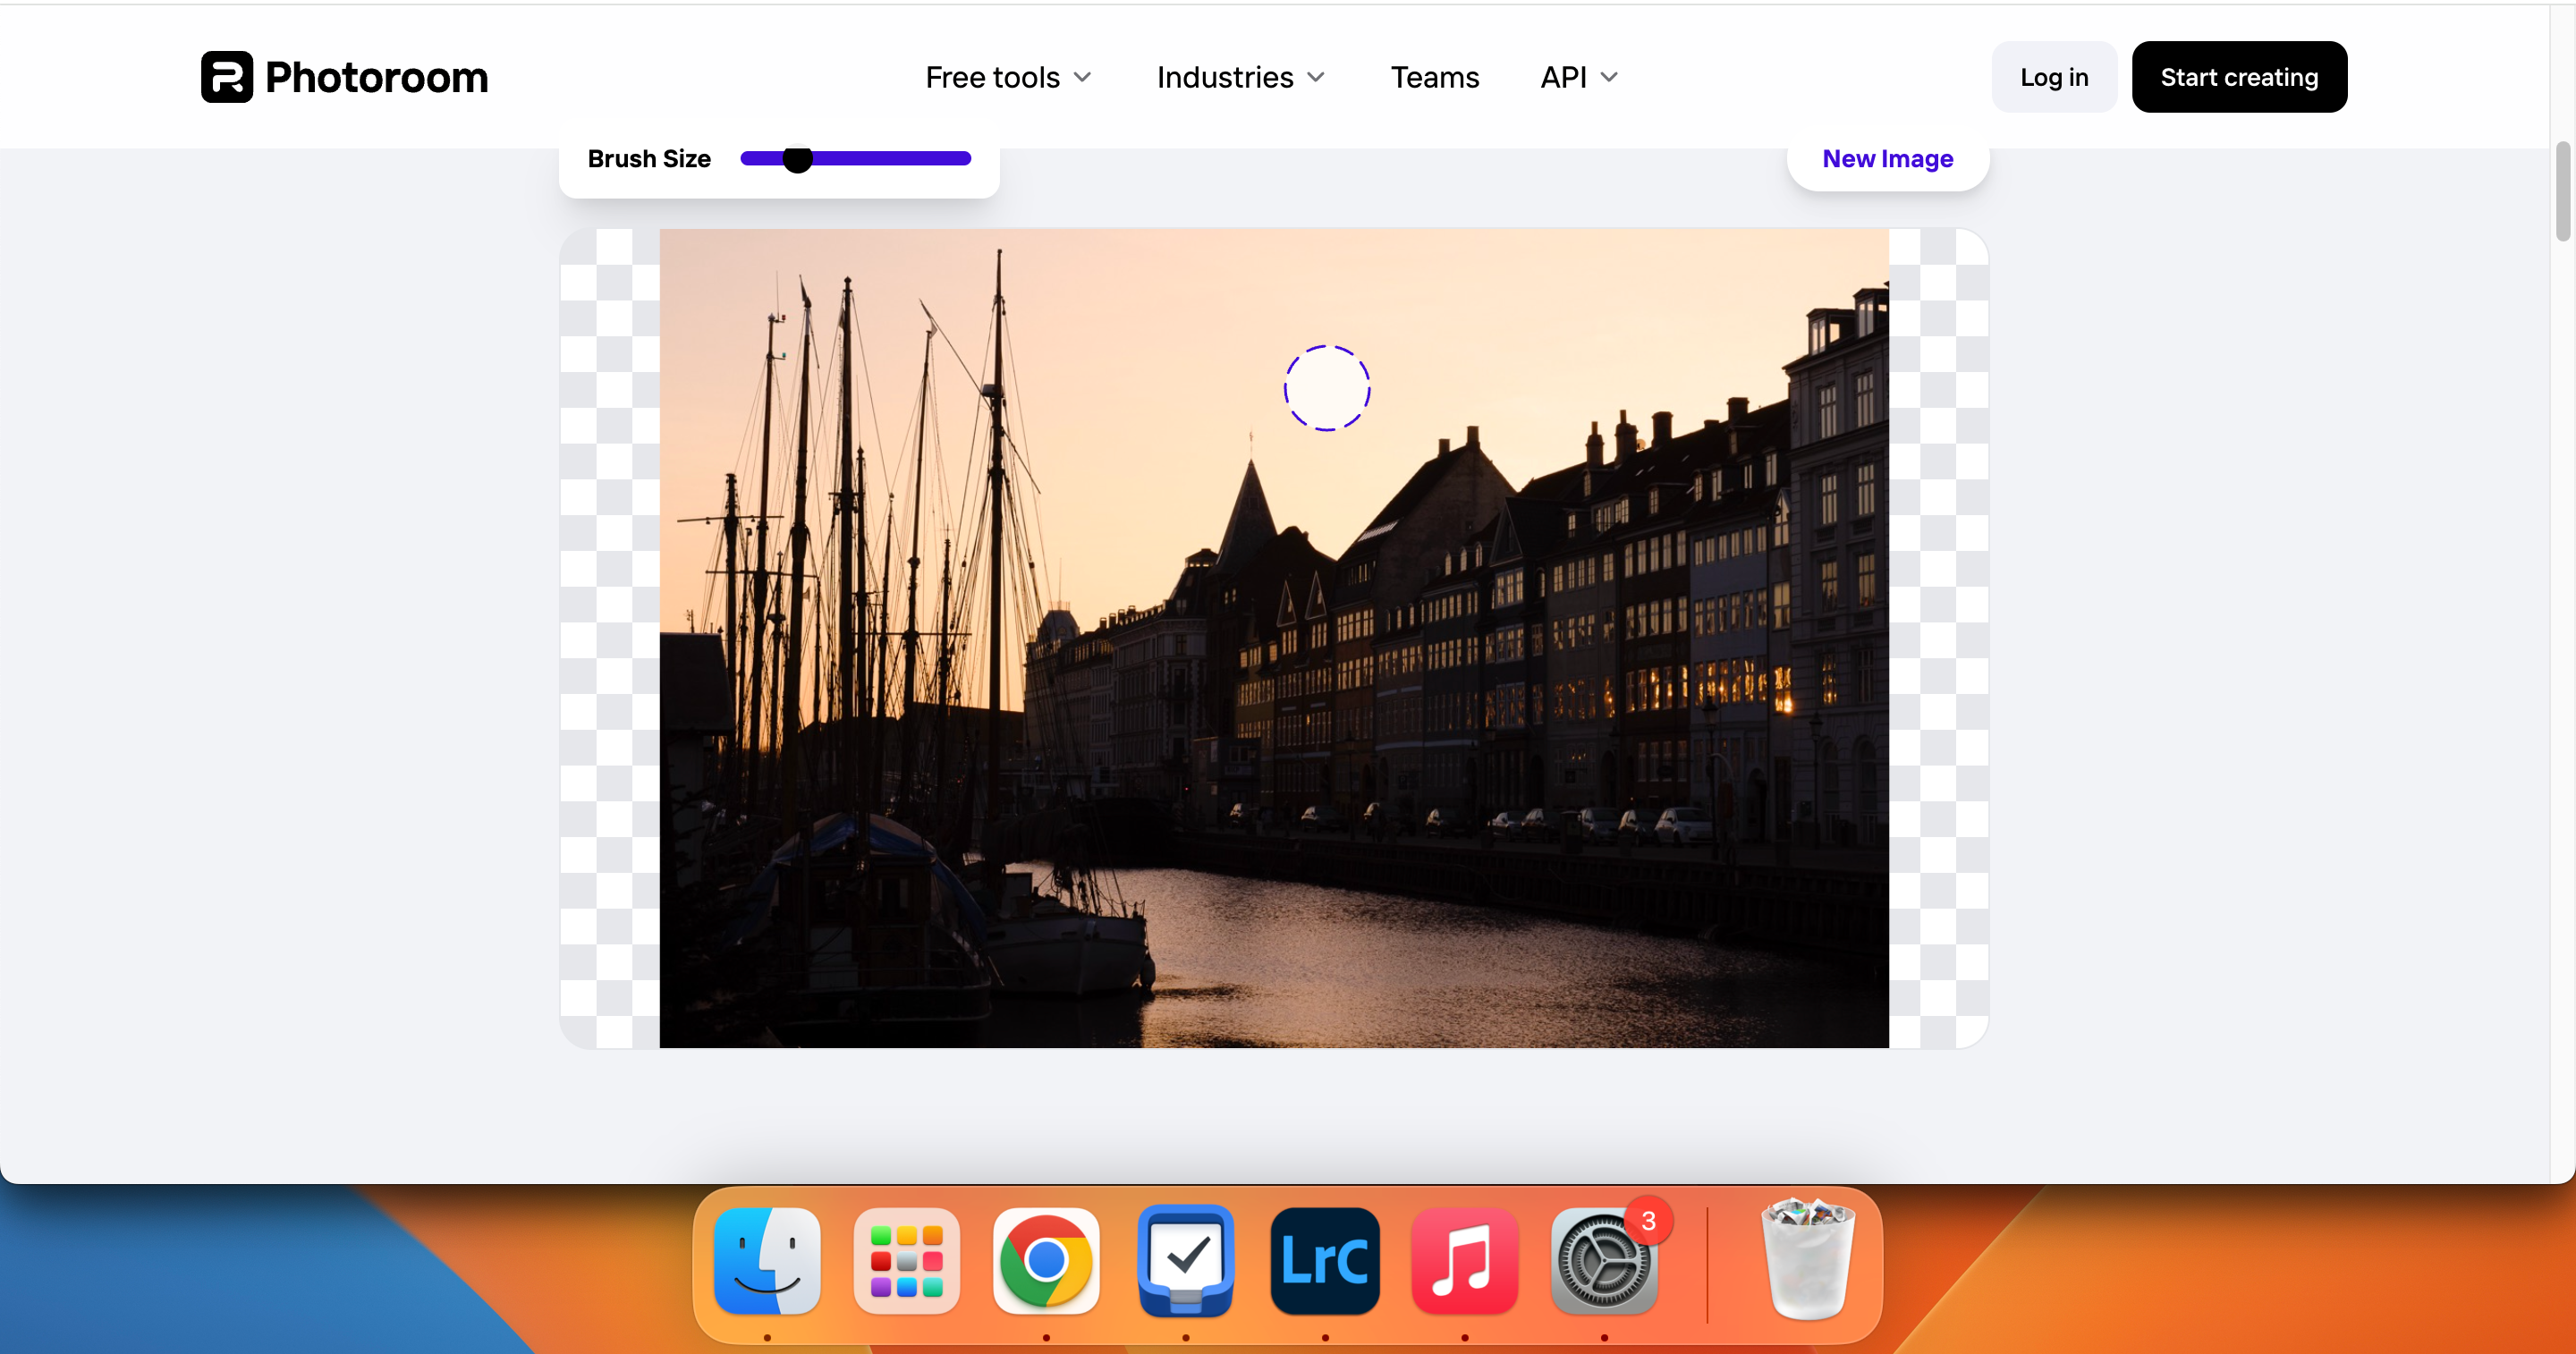
Task: Open Music app from the dock
Action: (1460, 1260)
